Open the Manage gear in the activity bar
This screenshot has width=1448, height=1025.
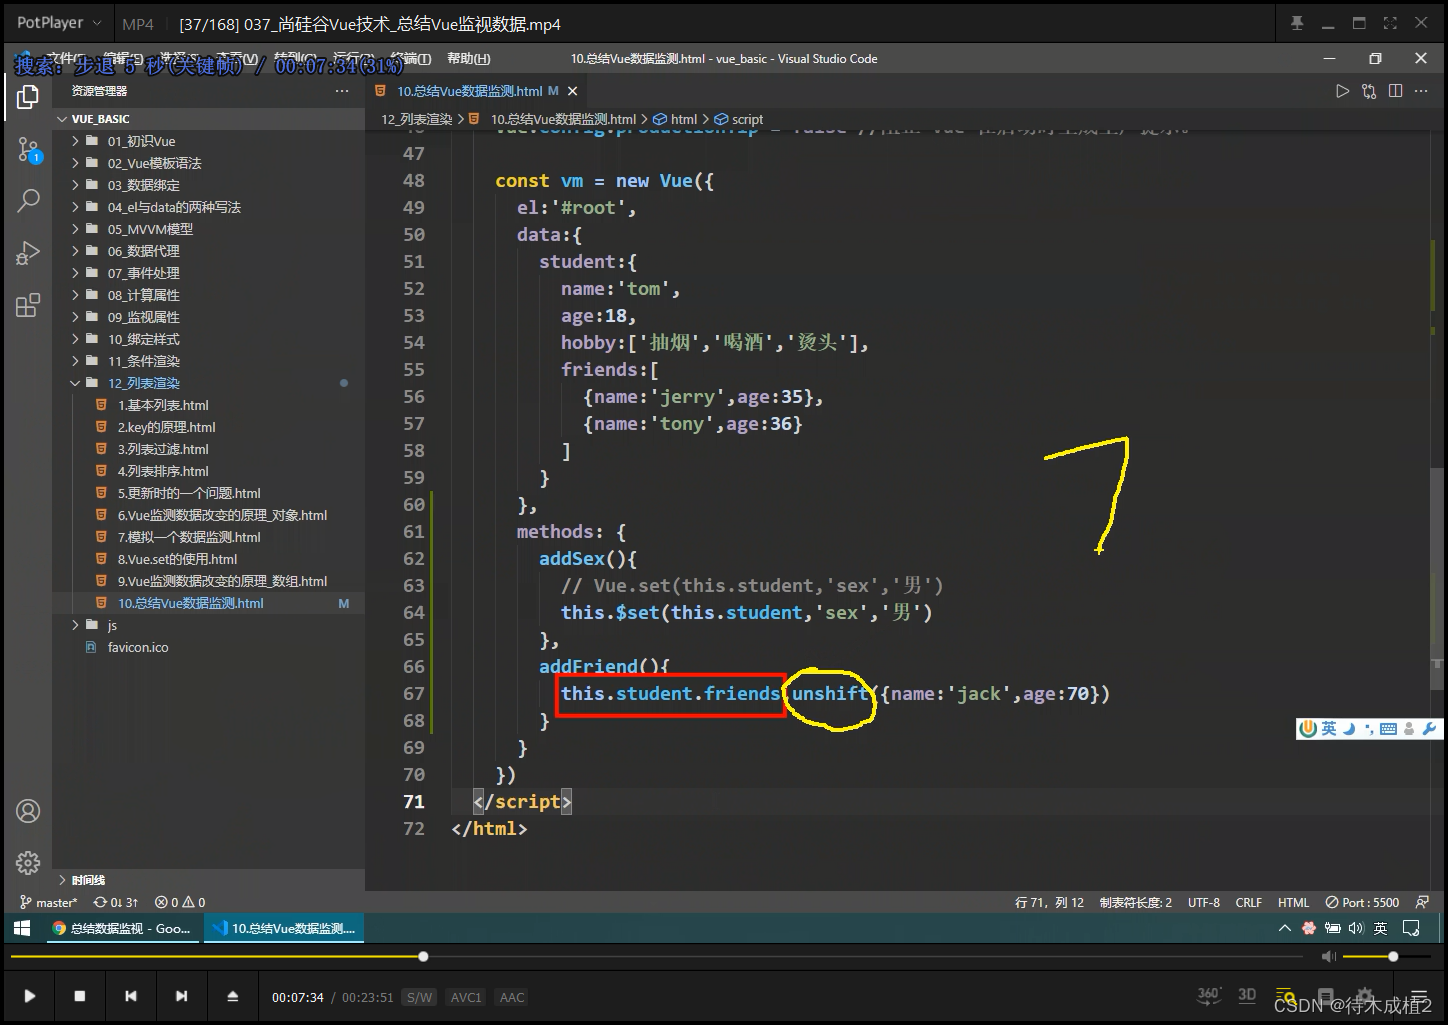pyautogui.click(x=28, y=862)
